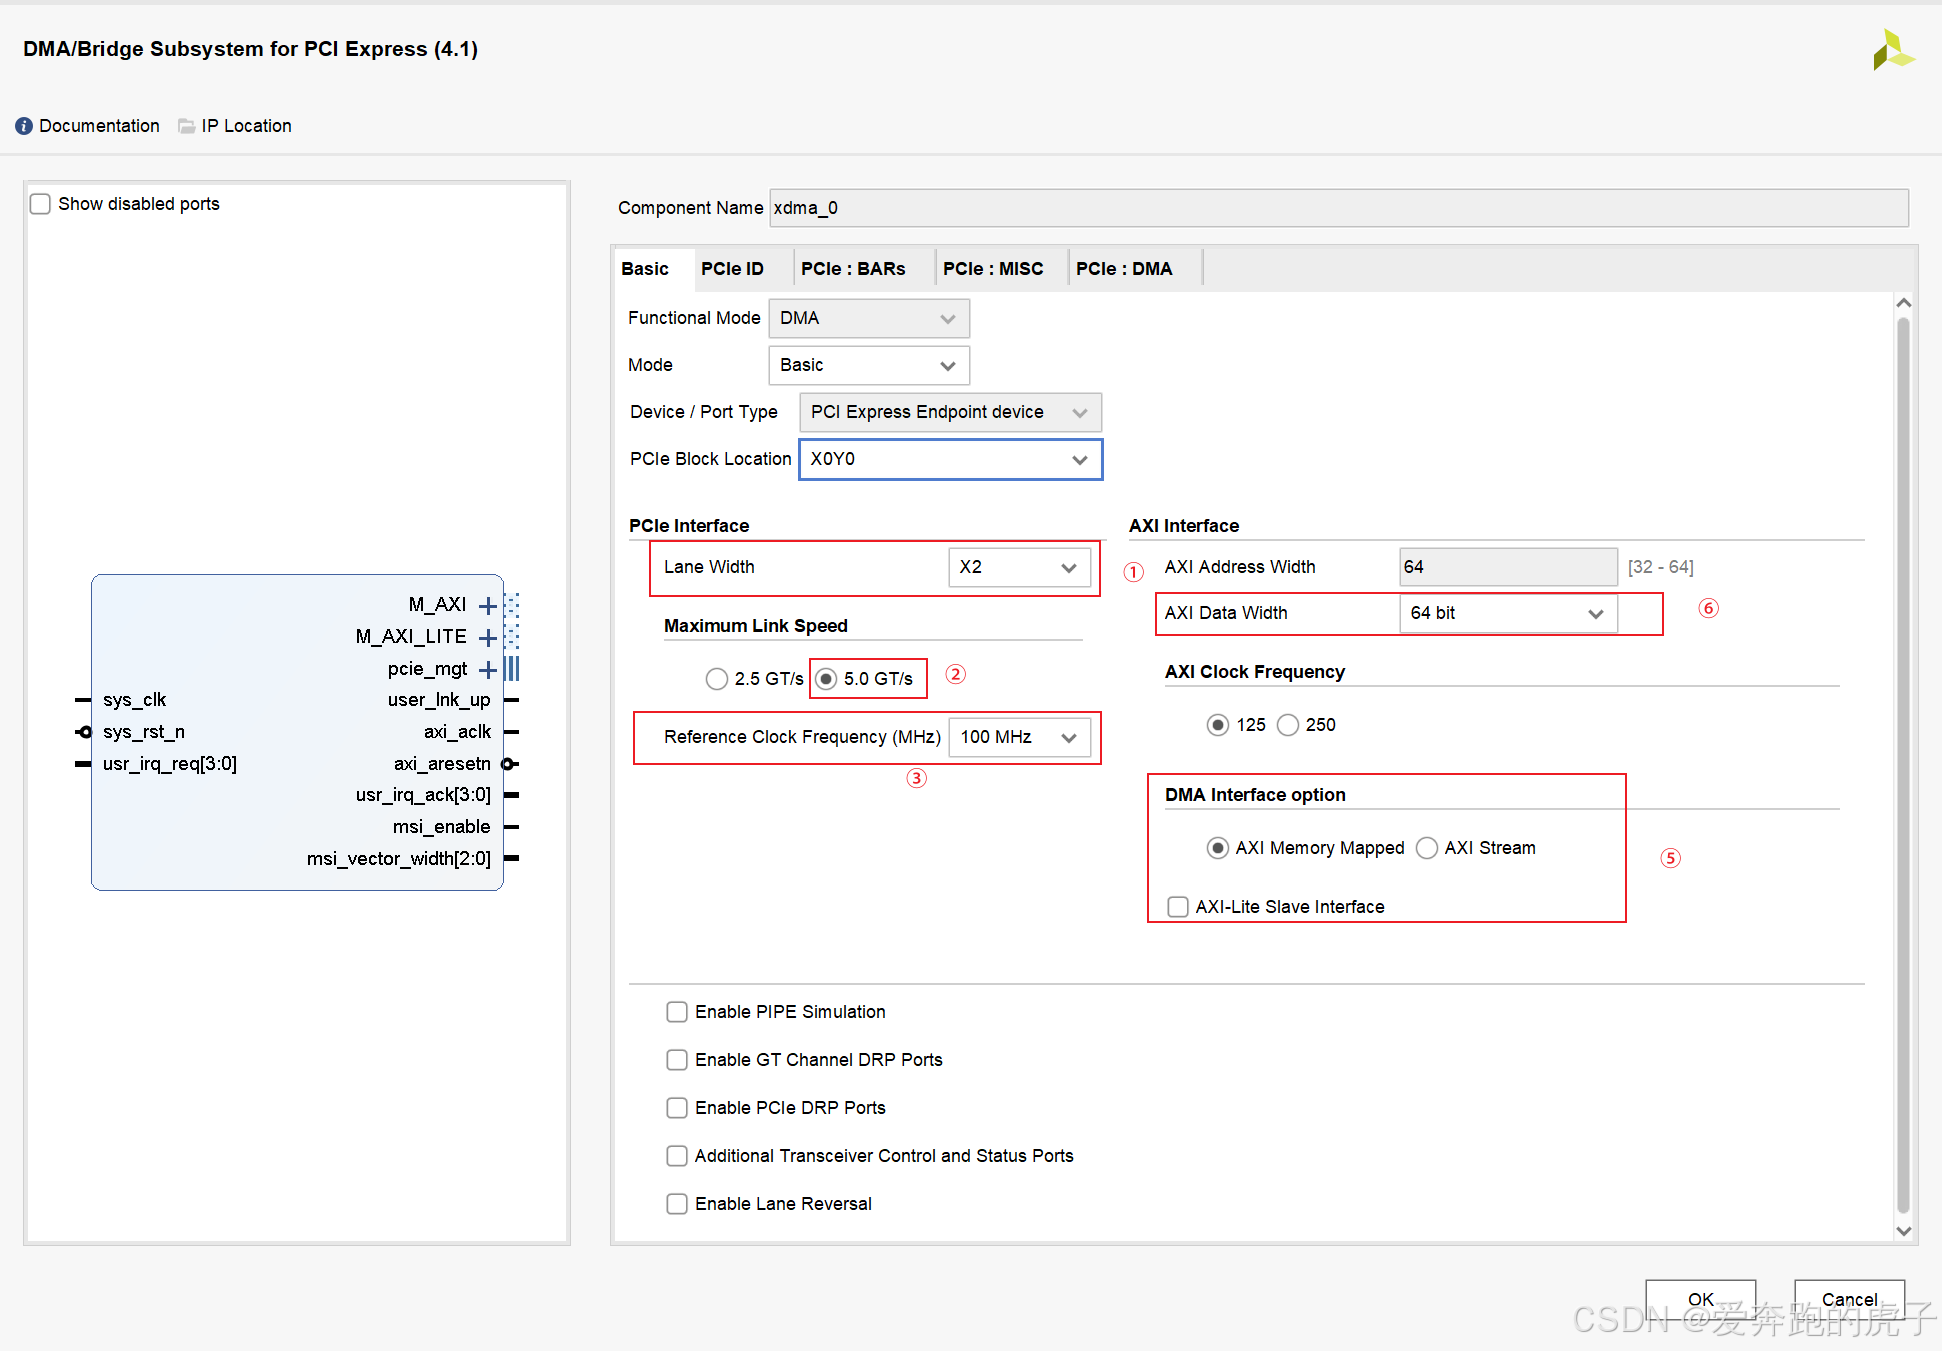Enable Show disabled ports checkbox
The image size is (1942, 1351).
[40, 204]
